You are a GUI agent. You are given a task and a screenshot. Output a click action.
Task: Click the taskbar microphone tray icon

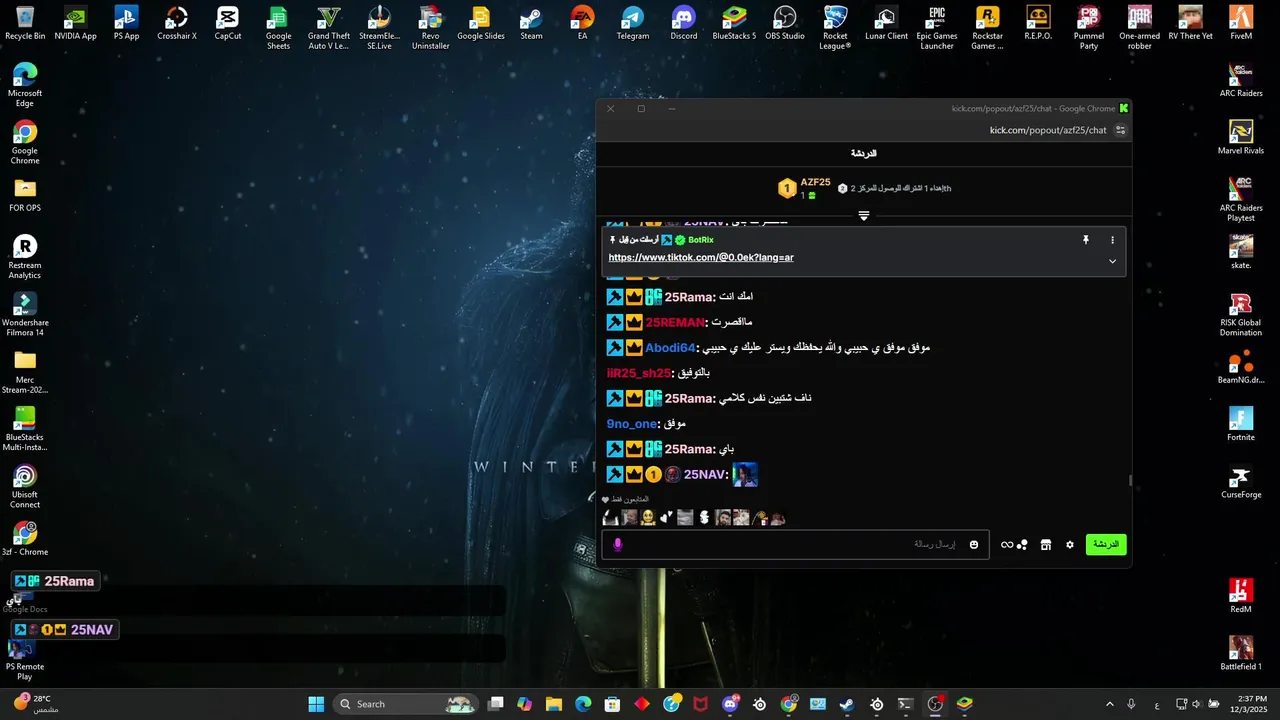pos(1131,704)
